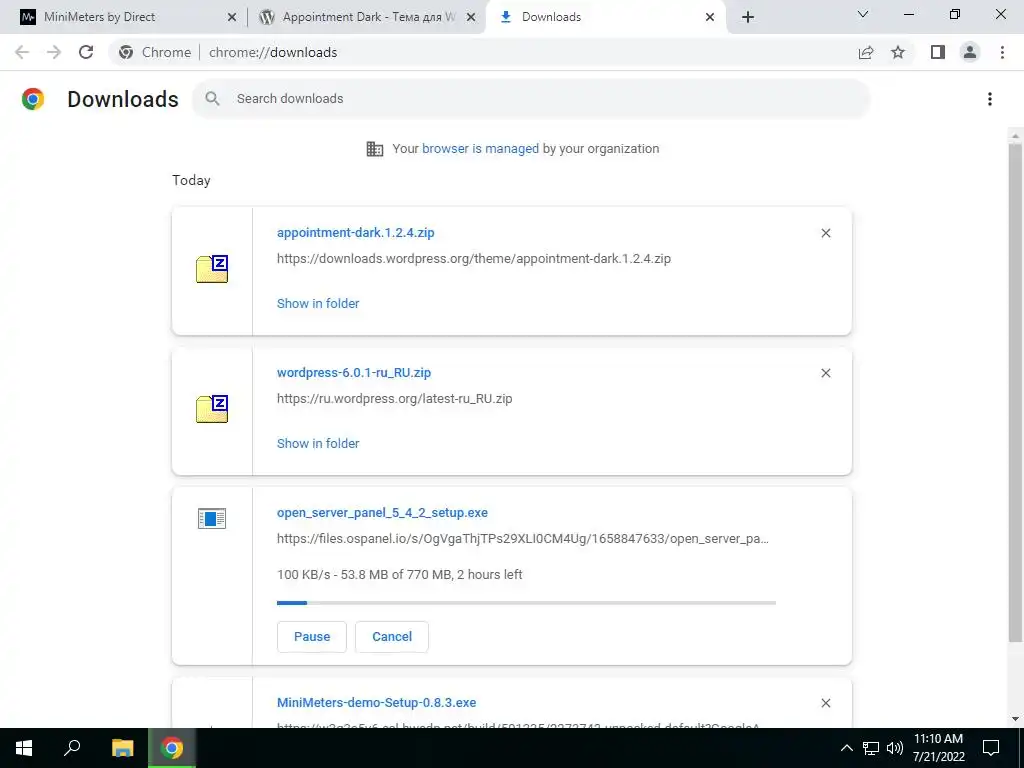This screenshot has height=768, width=1024.
Task: Click the zip file icon for appointment-dark
Action: 212,269
